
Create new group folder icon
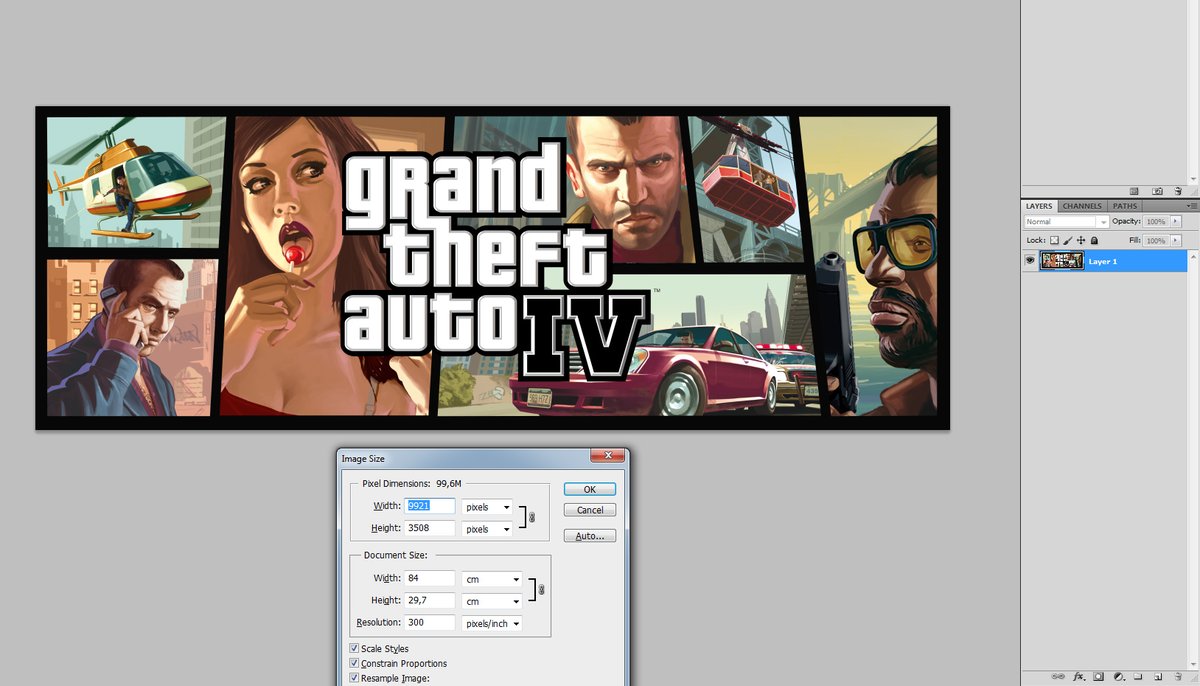click(x=1138, y=676)
